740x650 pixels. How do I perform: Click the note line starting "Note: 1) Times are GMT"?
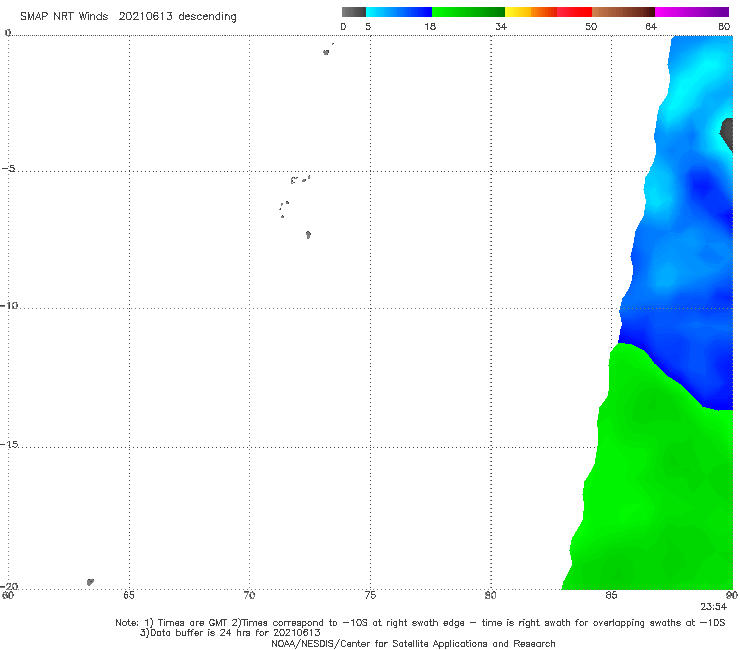coord(420,623)
